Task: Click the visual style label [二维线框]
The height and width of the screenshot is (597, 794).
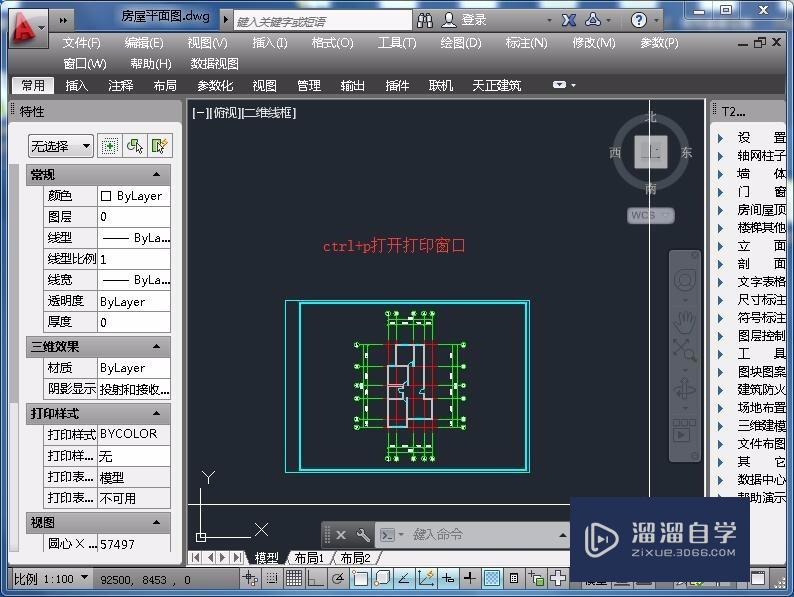Action: (269, 112)
